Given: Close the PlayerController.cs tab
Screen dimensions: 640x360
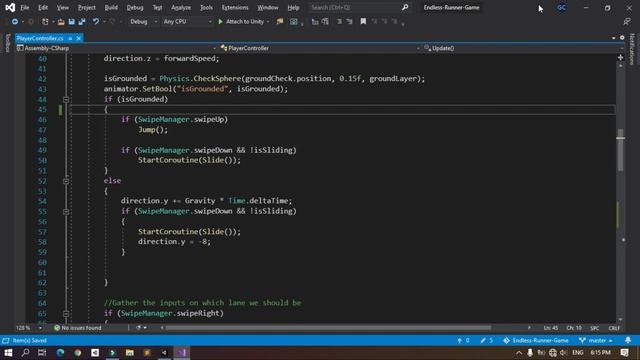Looking at the screenshot, I should coord(79,38).
